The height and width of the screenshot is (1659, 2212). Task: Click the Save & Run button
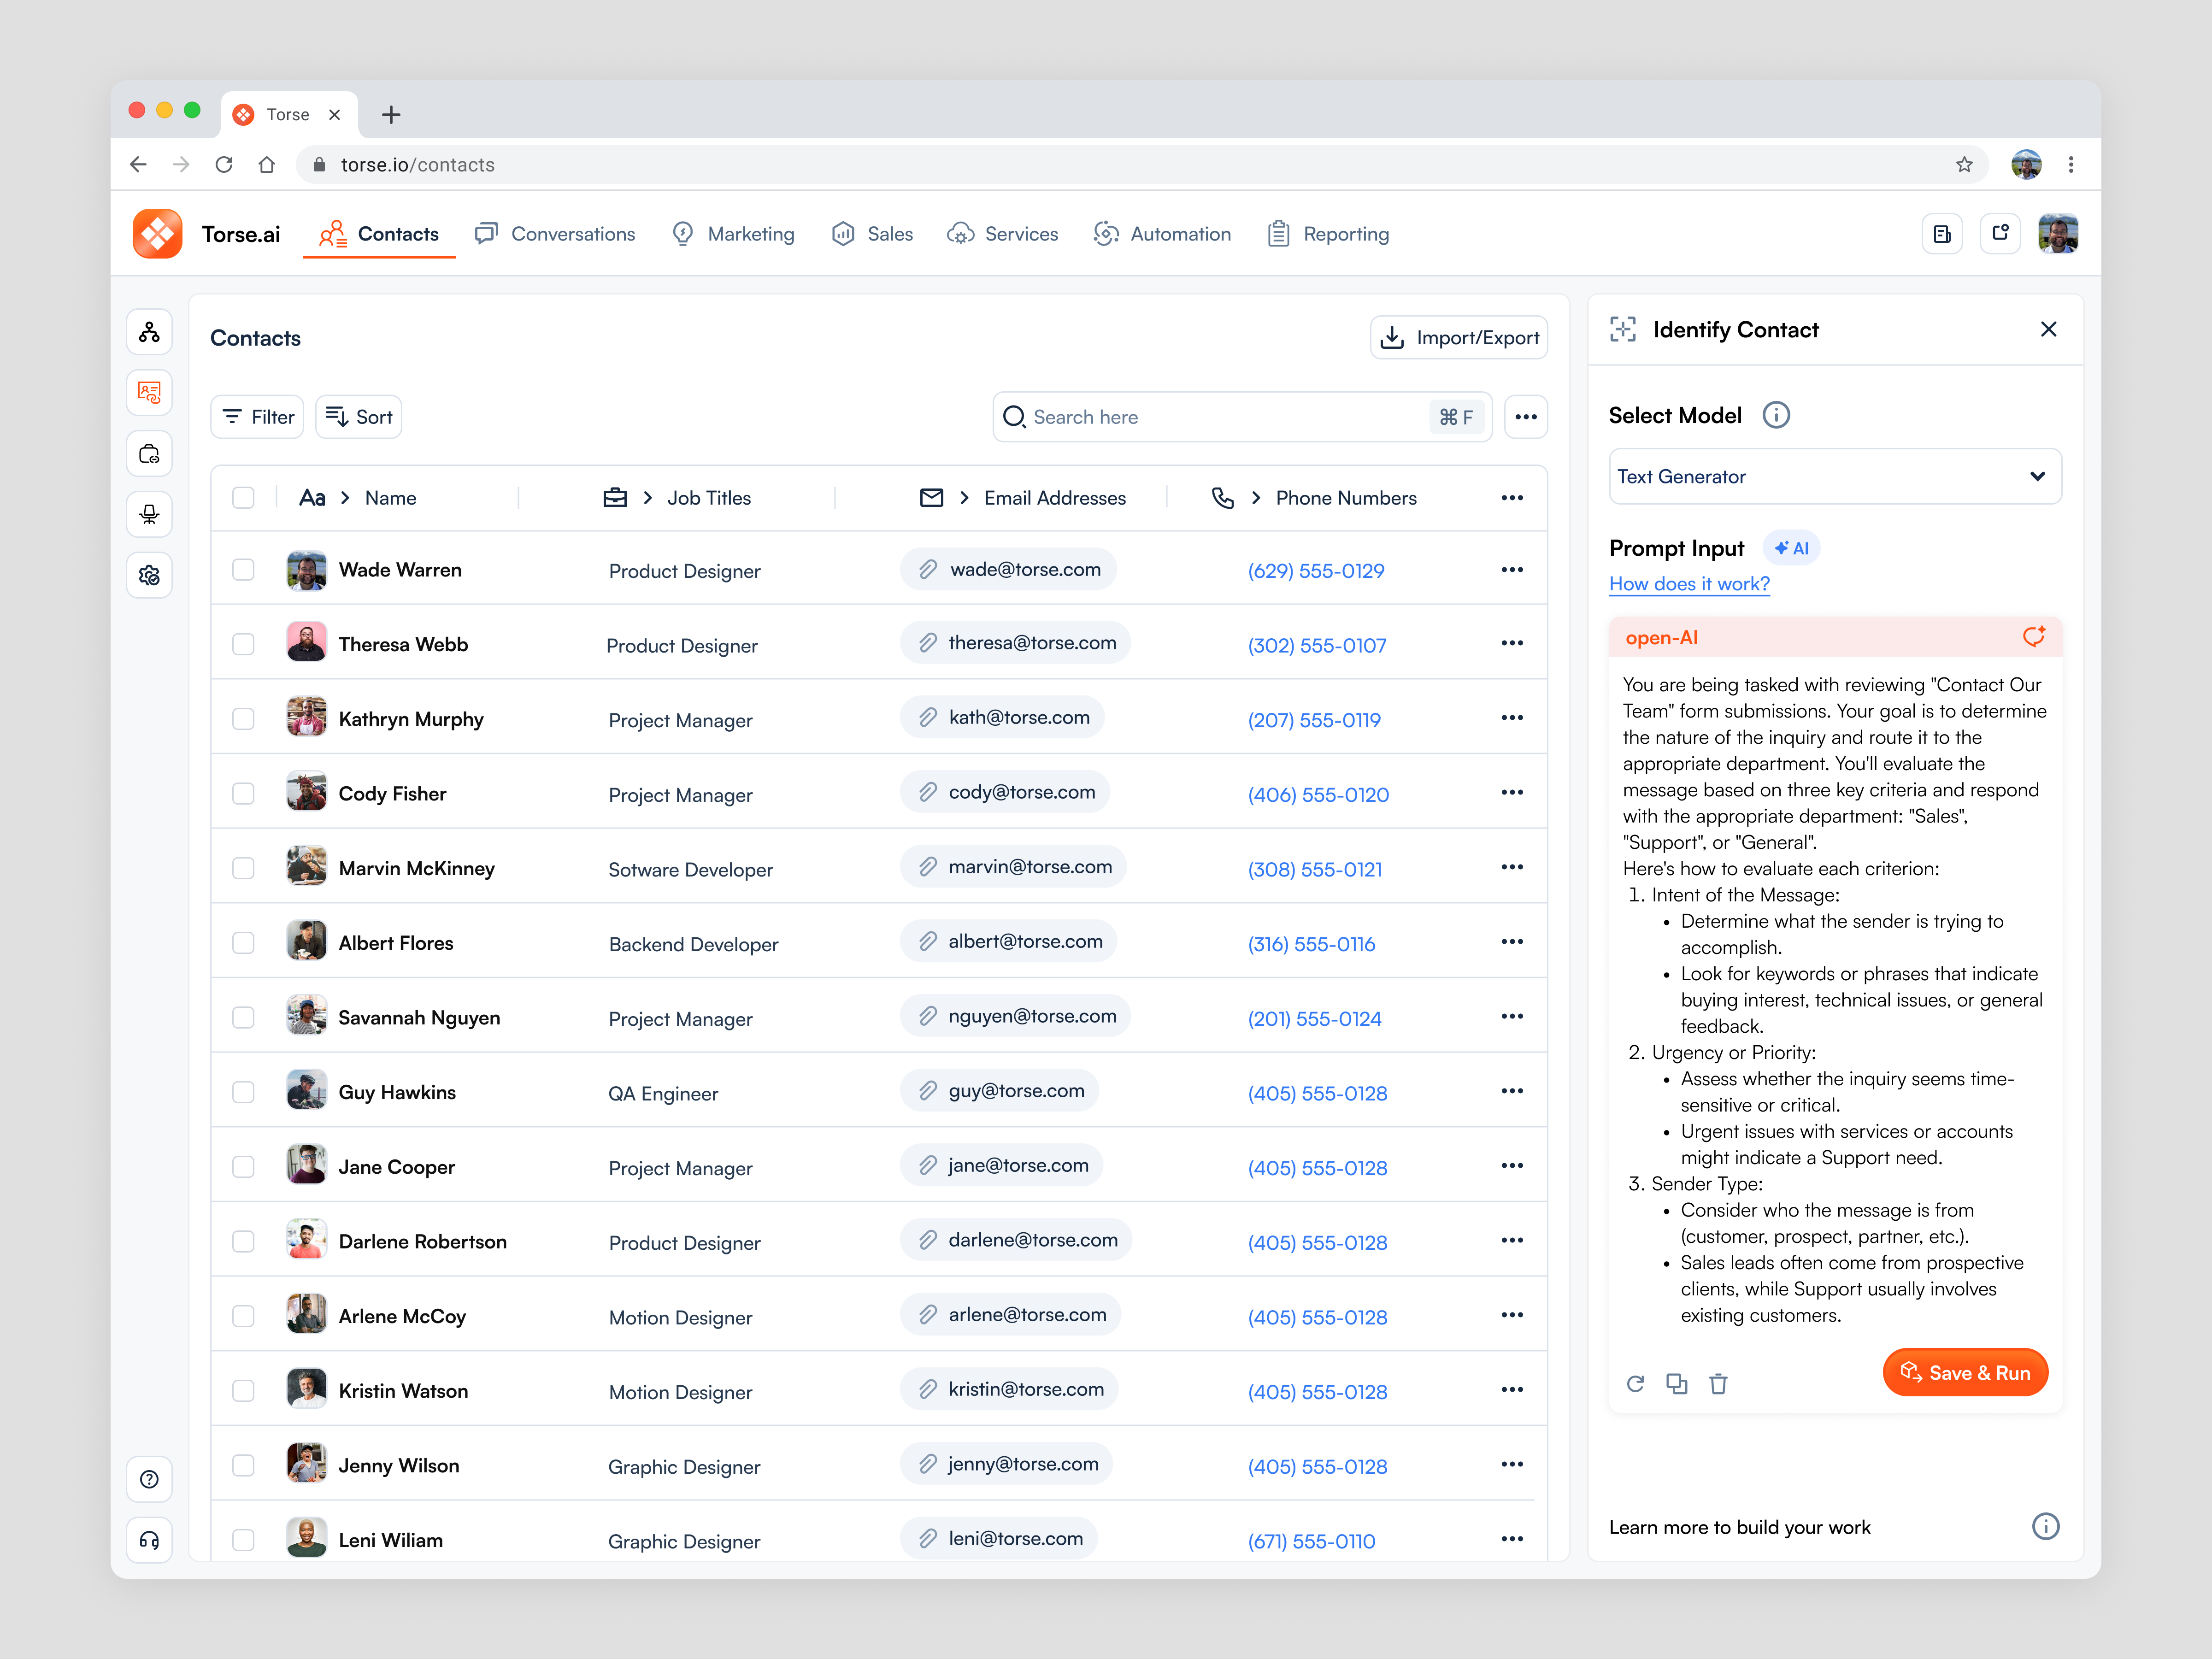click(1964, 1372)
